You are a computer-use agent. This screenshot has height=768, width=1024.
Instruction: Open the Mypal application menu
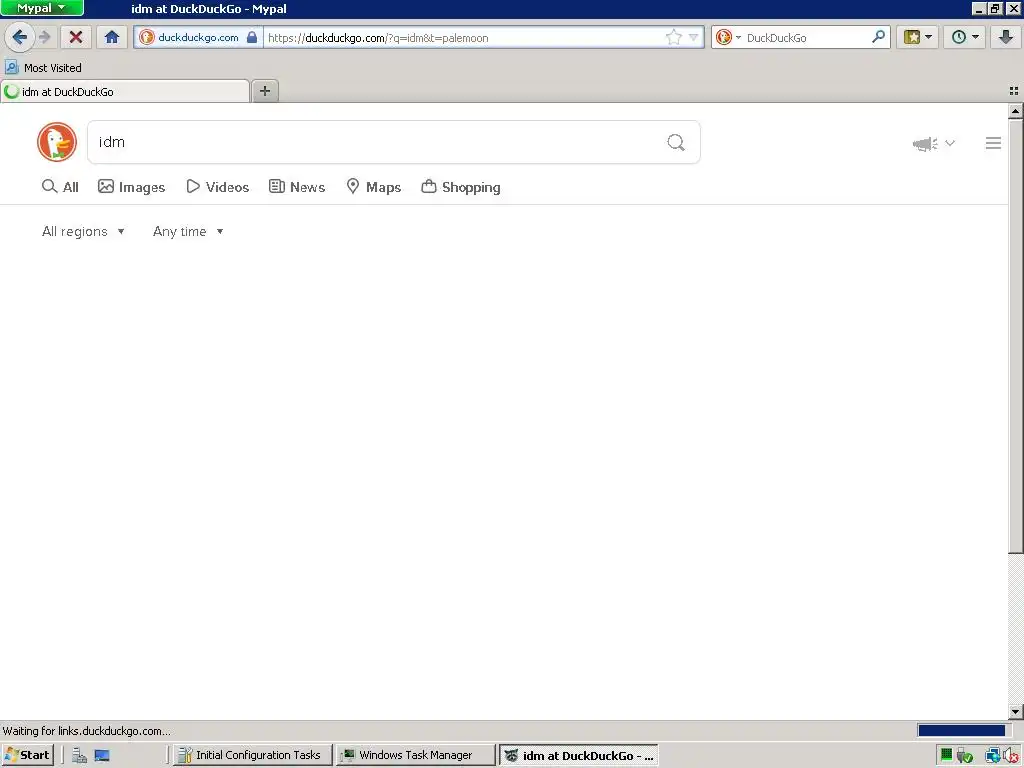click(x=42, y=8)
